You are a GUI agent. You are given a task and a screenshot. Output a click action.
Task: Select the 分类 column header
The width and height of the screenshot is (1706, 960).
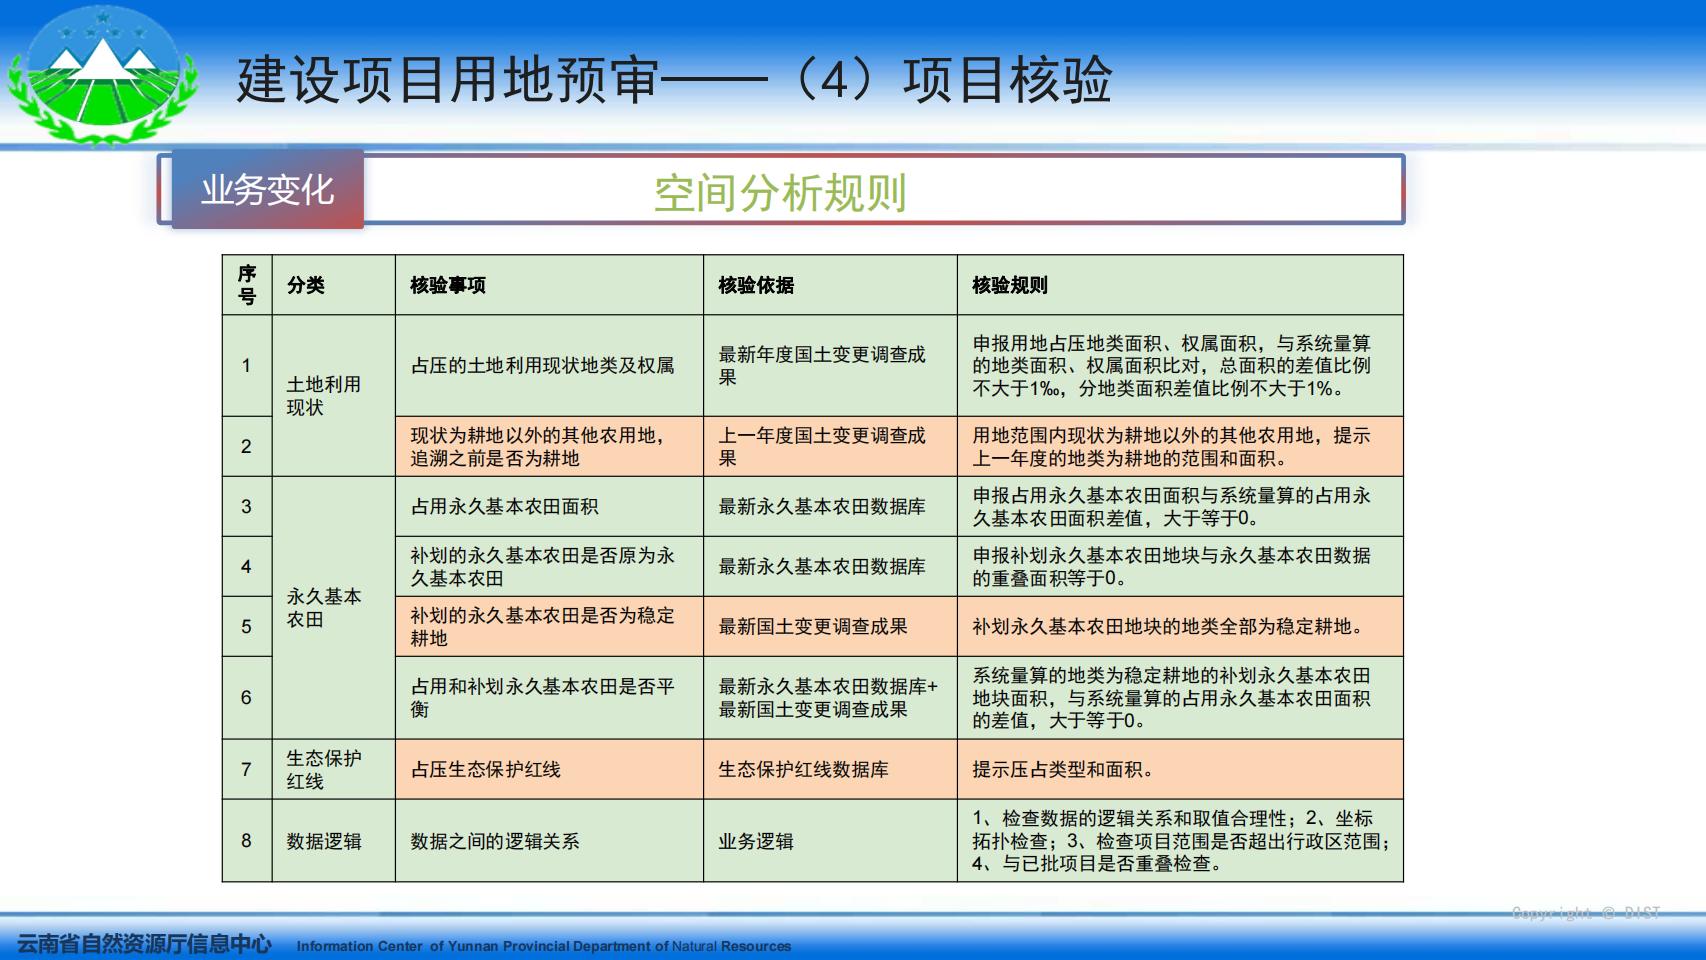[333, 285]
